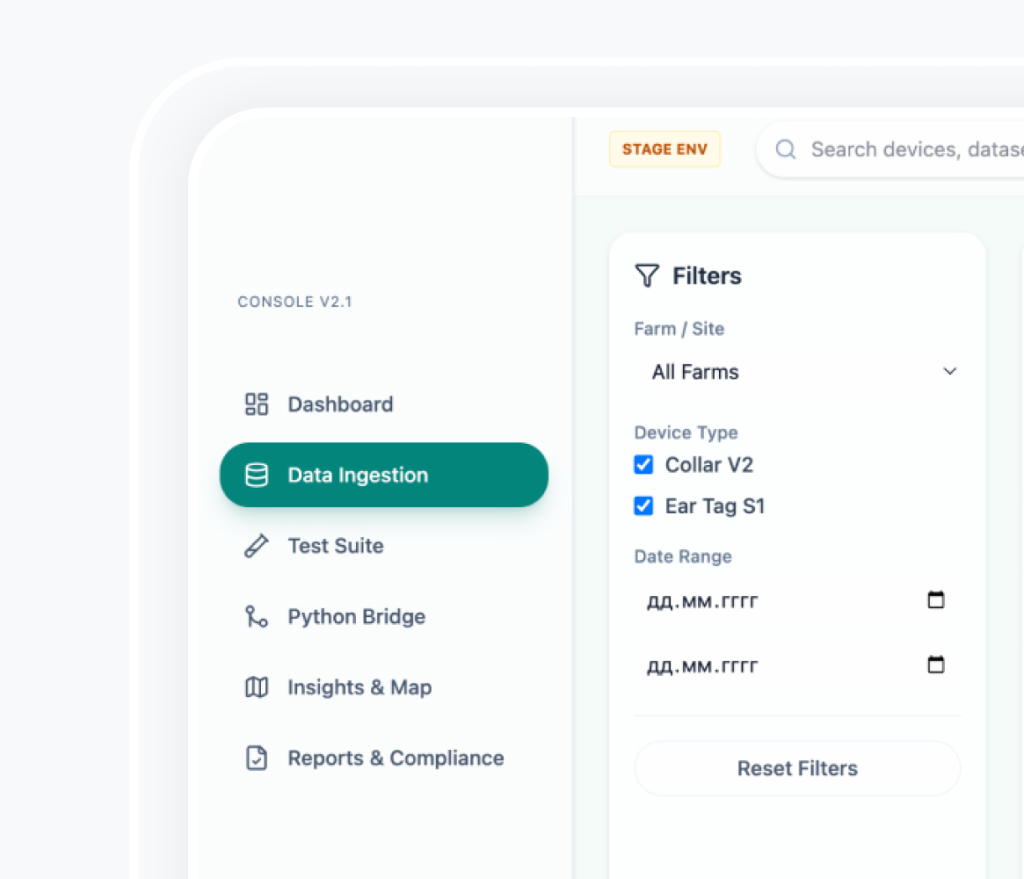This screenshot has width=1024, height=879.
Task: Open the Test Suite page
Action: click(335, 546)
